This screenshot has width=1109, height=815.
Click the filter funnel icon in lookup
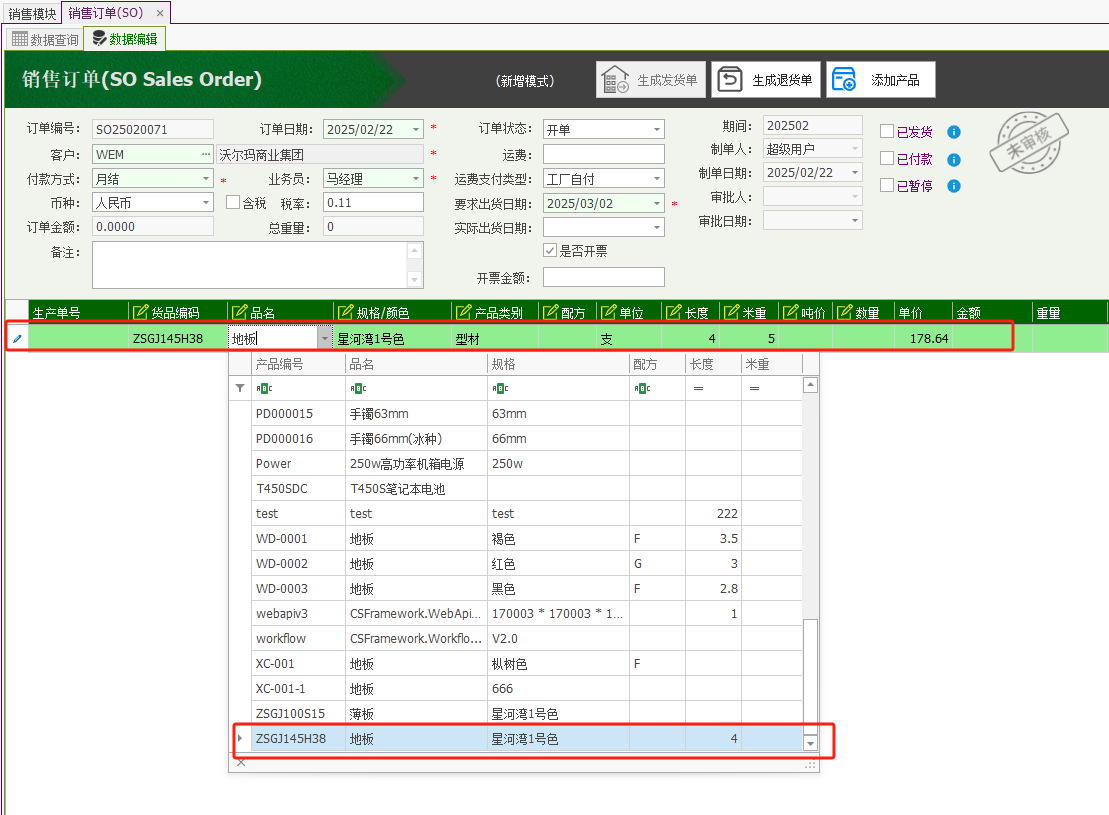click(240, 388)
